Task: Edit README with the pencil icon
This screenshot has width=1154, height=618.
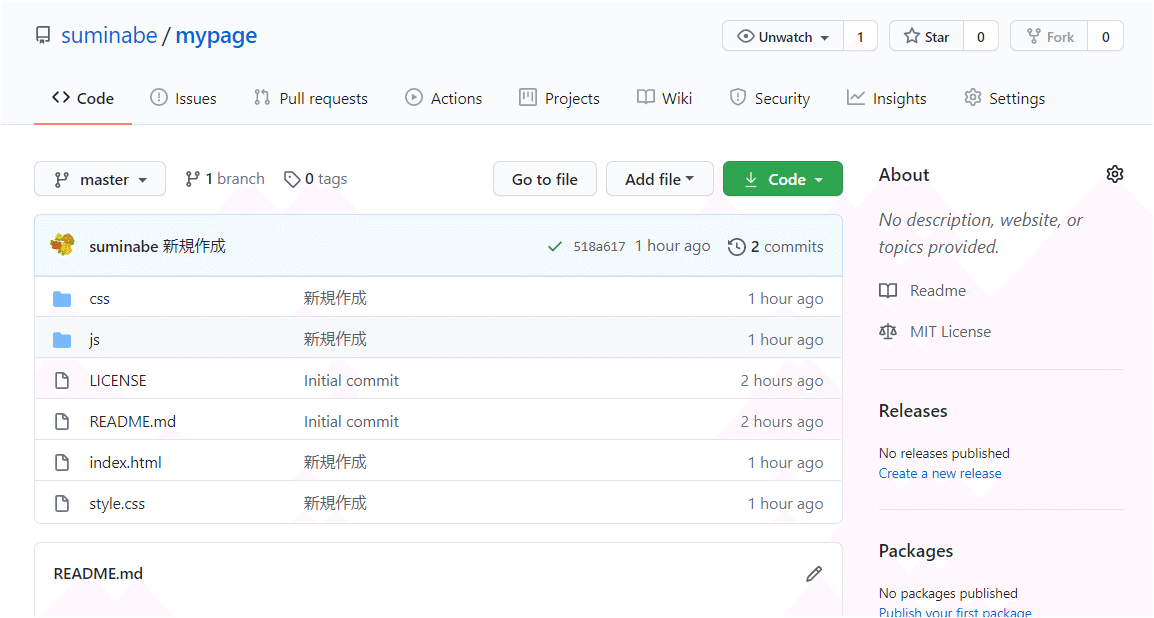Action: click(813, 574)
